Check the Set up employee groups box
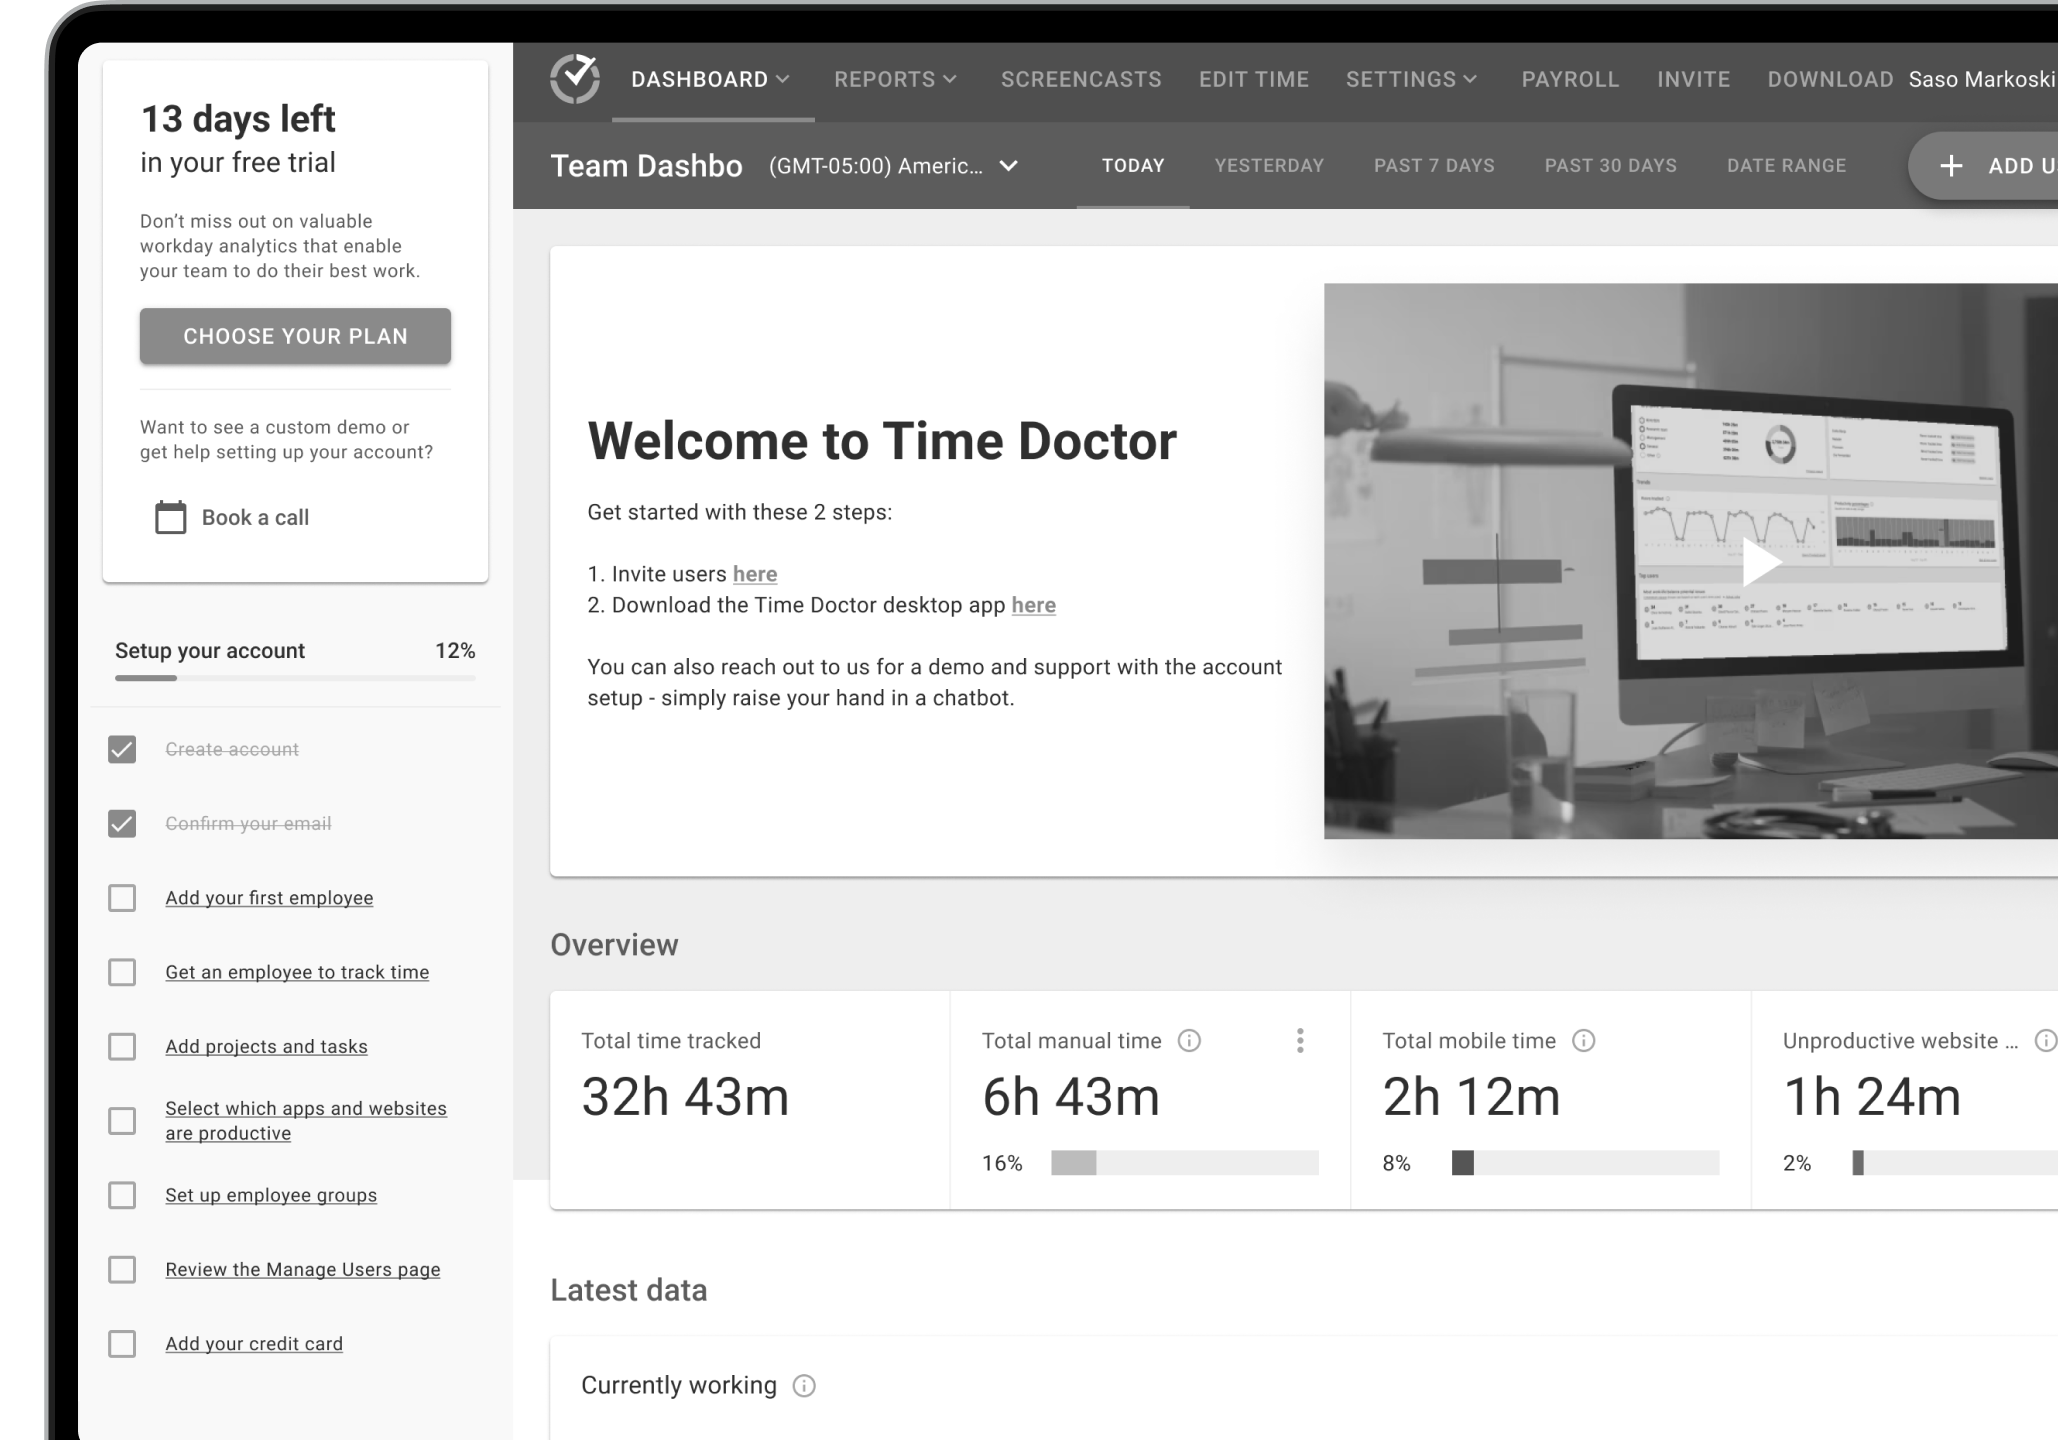This screenshot has height=1440, width=2058. [x=122, y=1195]
